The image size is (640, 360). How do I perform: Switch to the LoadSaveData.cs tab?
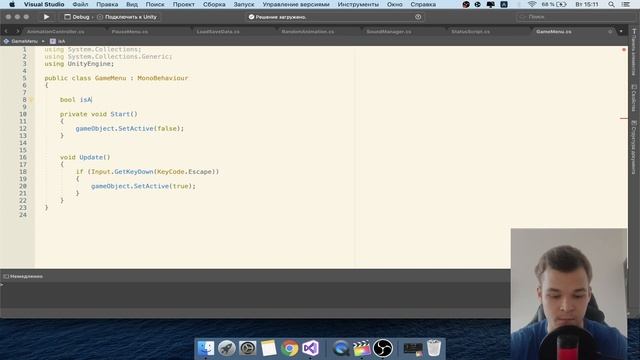(x=218, y=31)
